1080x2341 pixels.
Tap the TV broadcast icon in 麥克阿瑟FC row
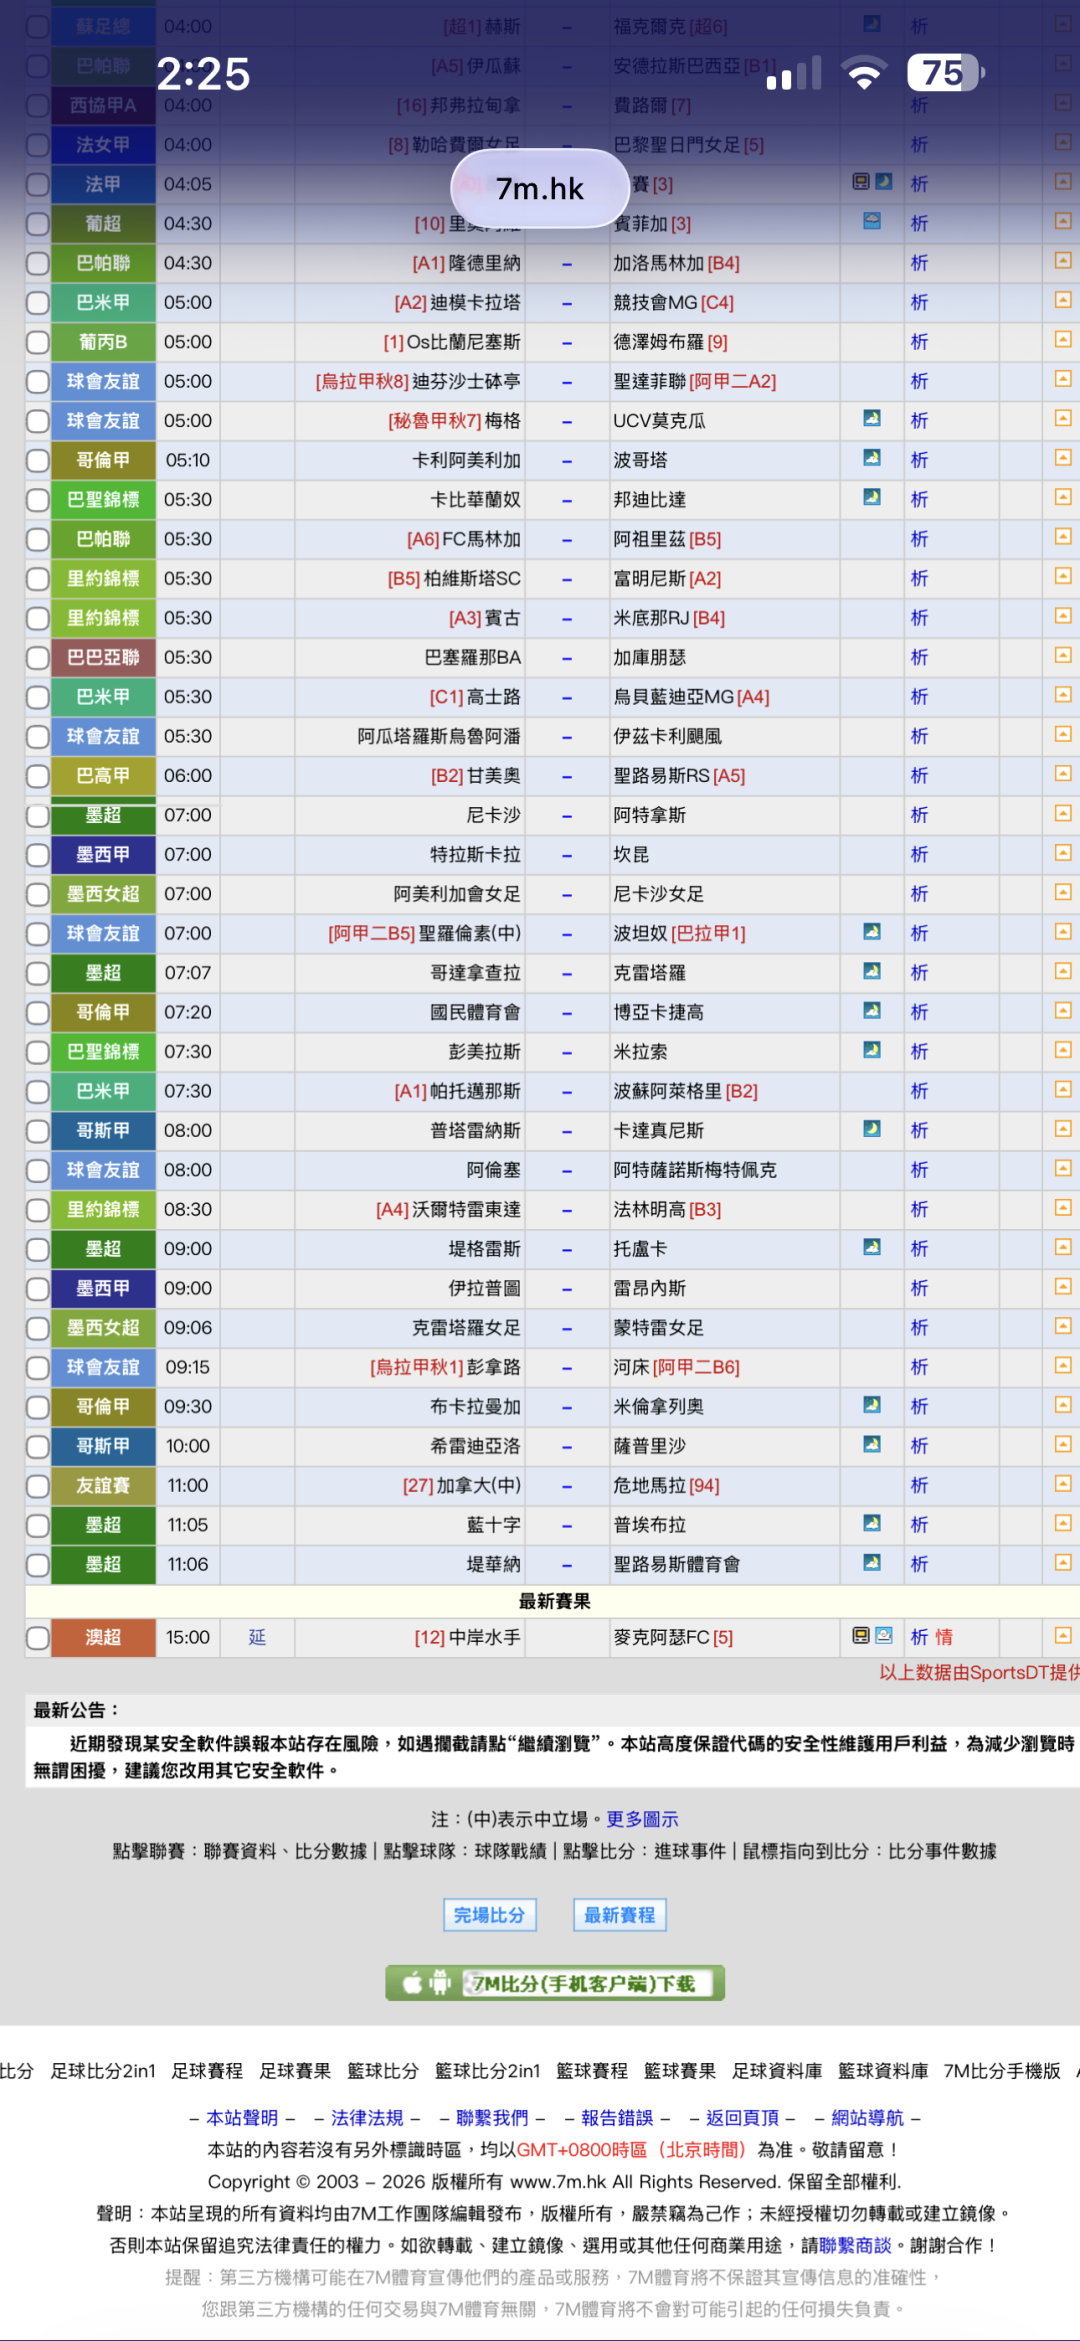click(860, 1636)
